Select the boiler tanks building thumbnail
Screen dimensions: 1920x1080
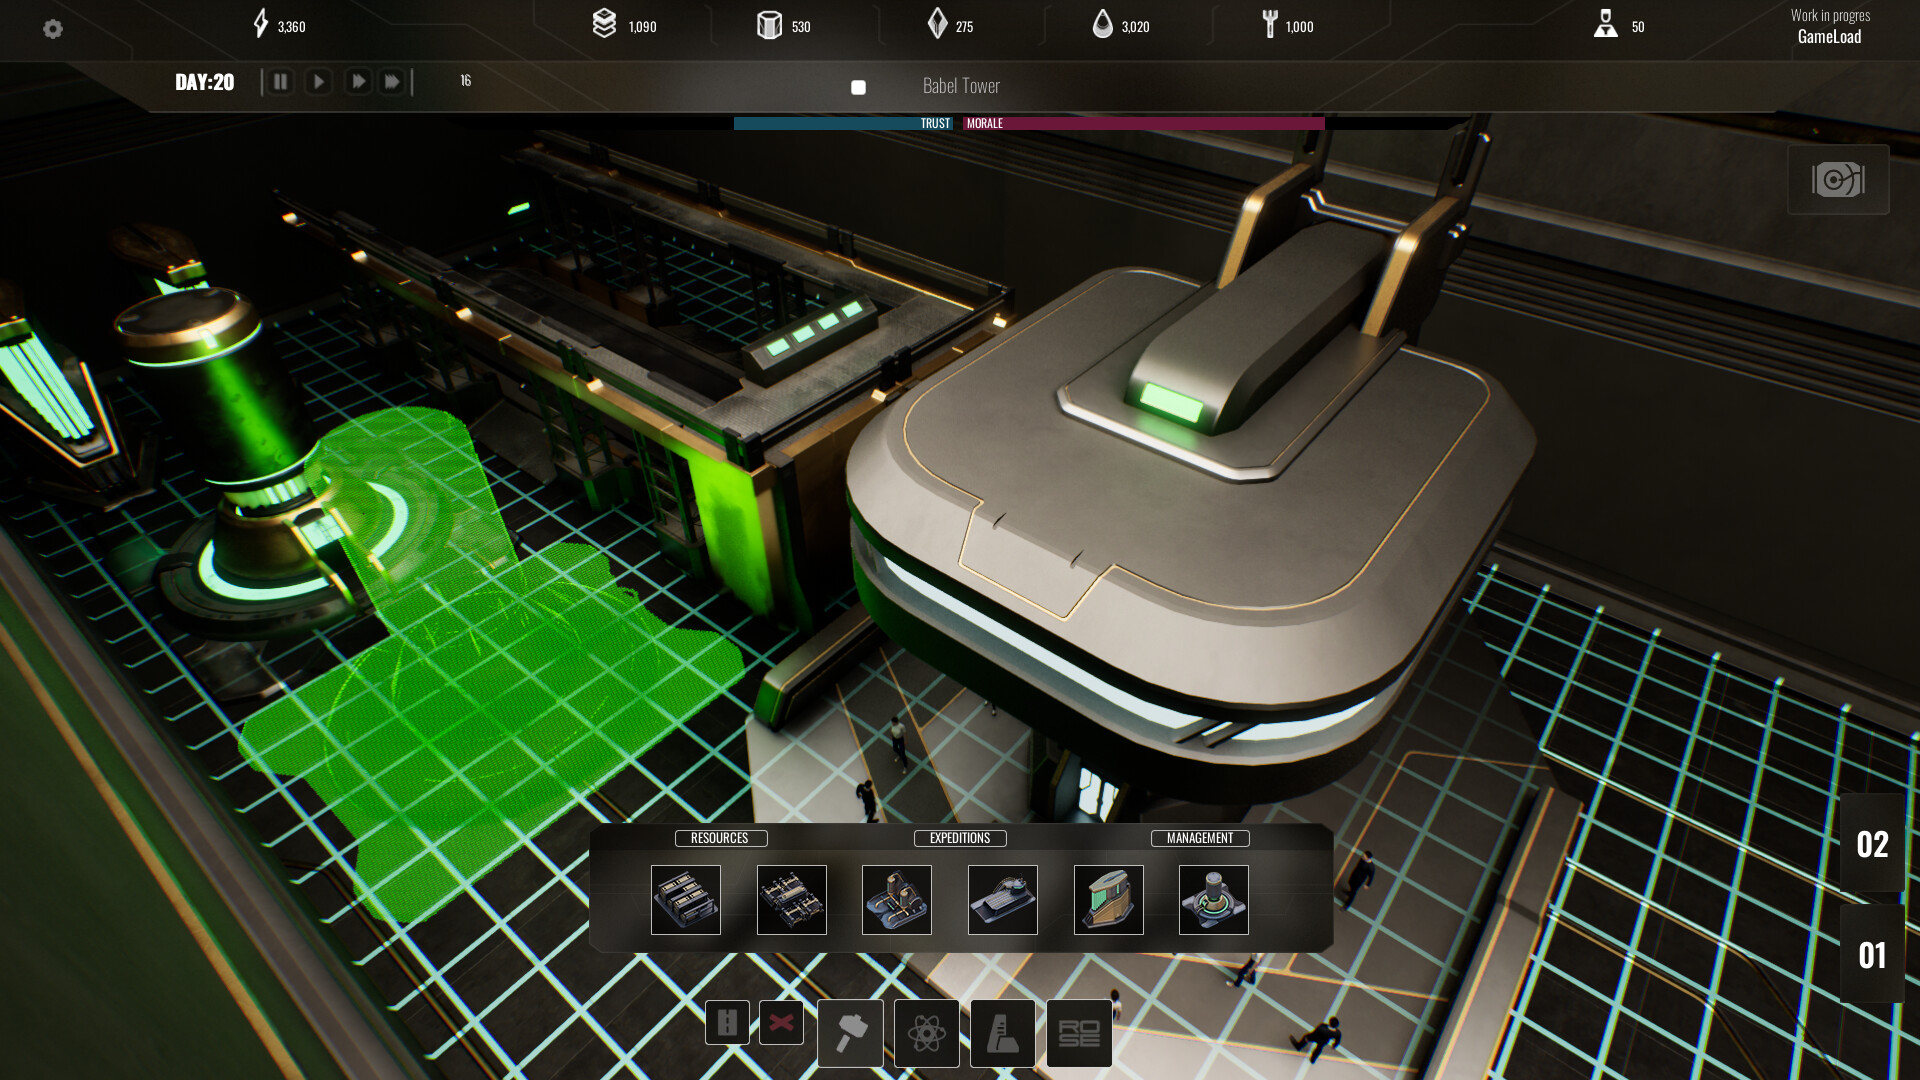(897, 900)
